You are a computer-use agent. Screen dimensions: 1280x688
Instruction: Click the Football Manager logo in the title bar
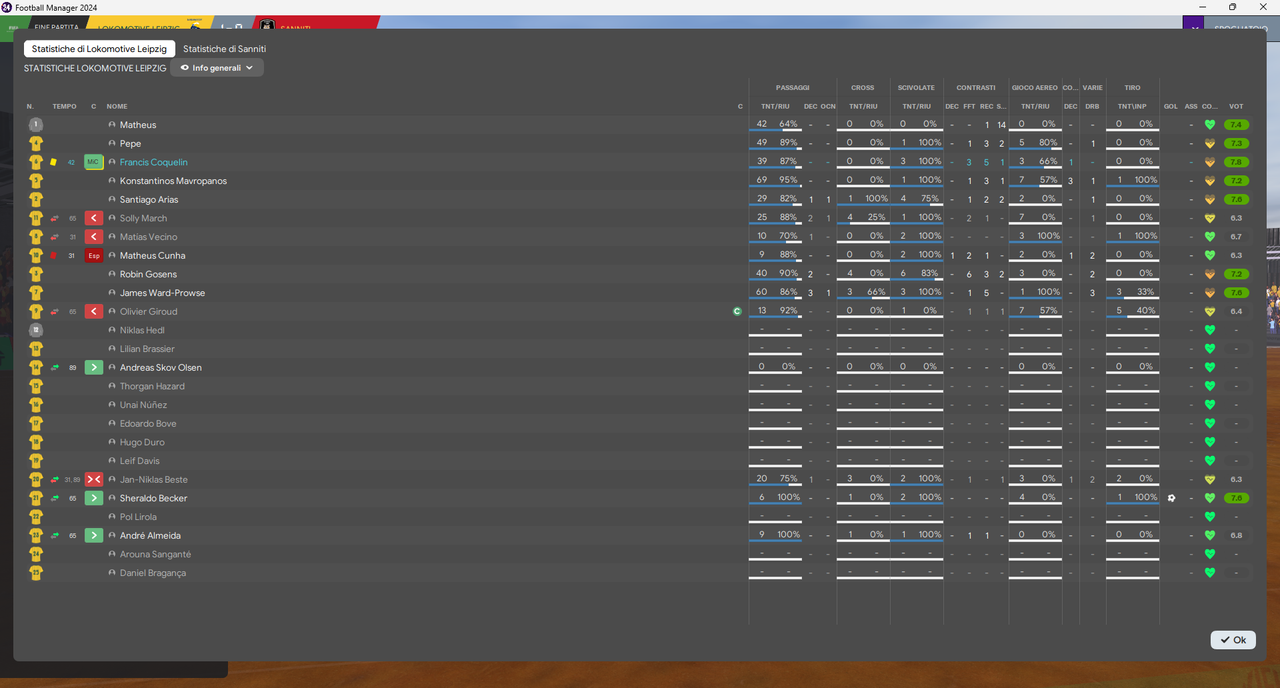7,7
